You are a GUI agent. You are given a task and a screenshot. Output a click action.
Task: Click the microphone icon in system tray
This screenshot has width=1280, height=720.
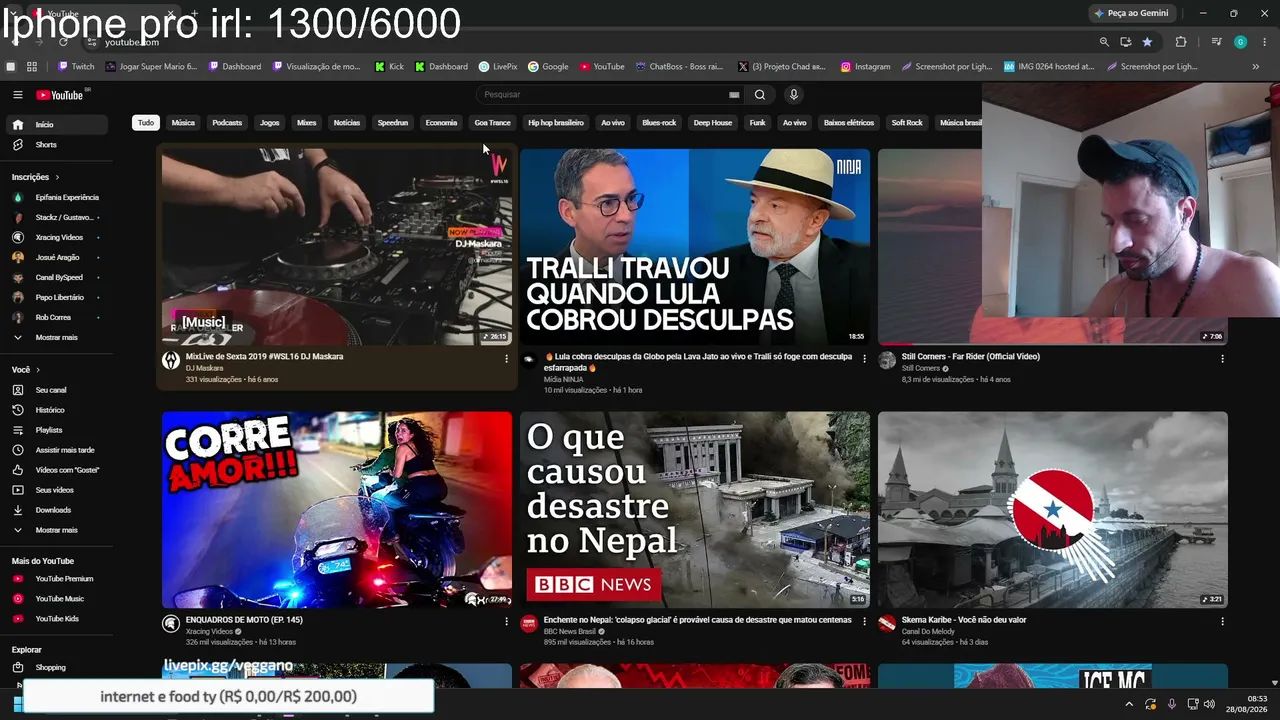(1171, 704)
